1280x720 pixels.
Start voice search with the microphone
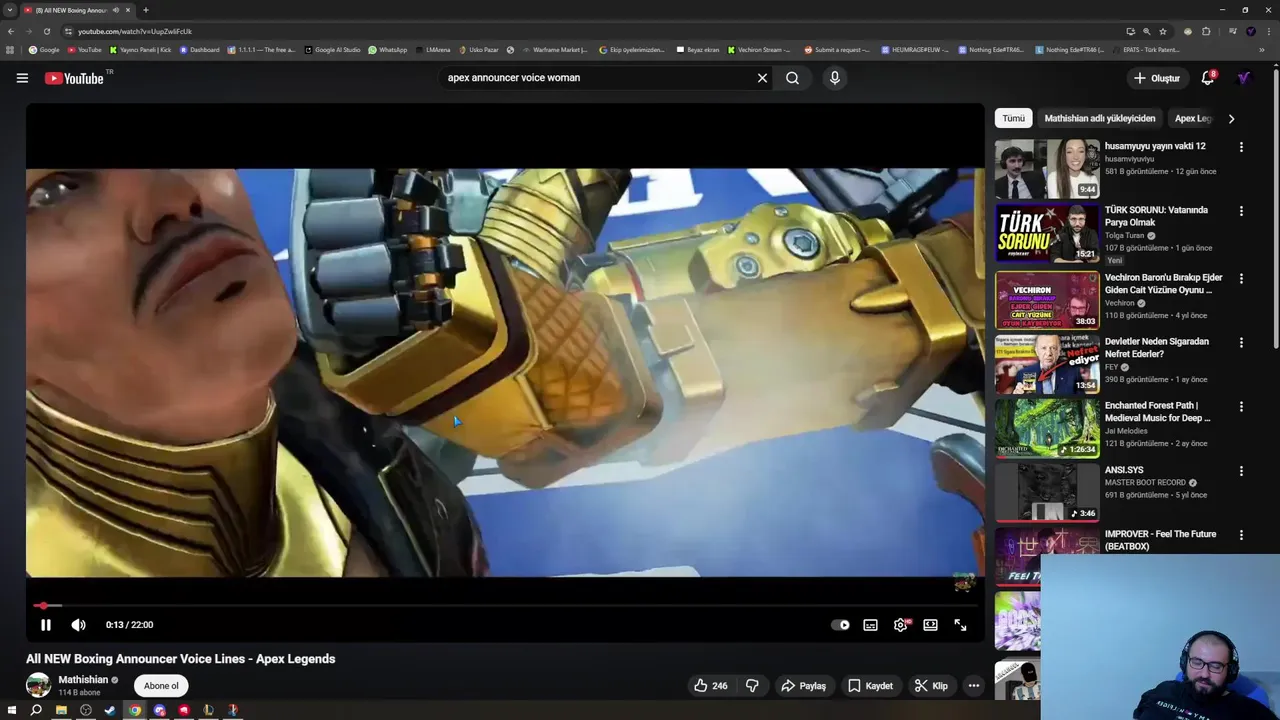[835, 78]
